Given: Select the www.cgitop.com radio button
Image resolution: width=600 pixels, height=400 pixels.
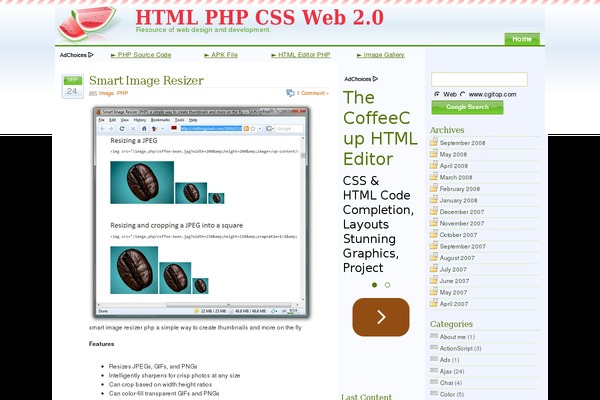Looking at the screenshot, I should tap(462, 94).
